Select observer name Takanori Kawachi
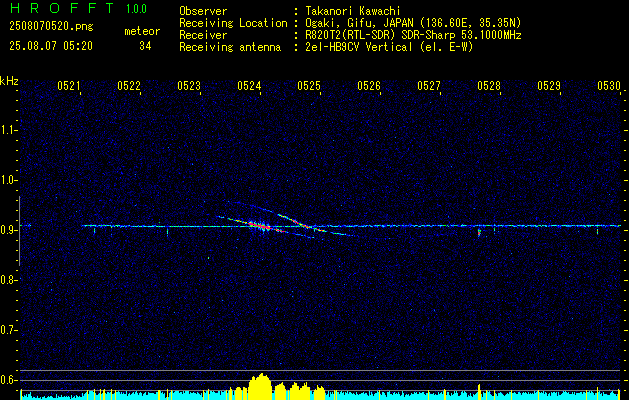The image size is (629, 400). coord(353,11)
